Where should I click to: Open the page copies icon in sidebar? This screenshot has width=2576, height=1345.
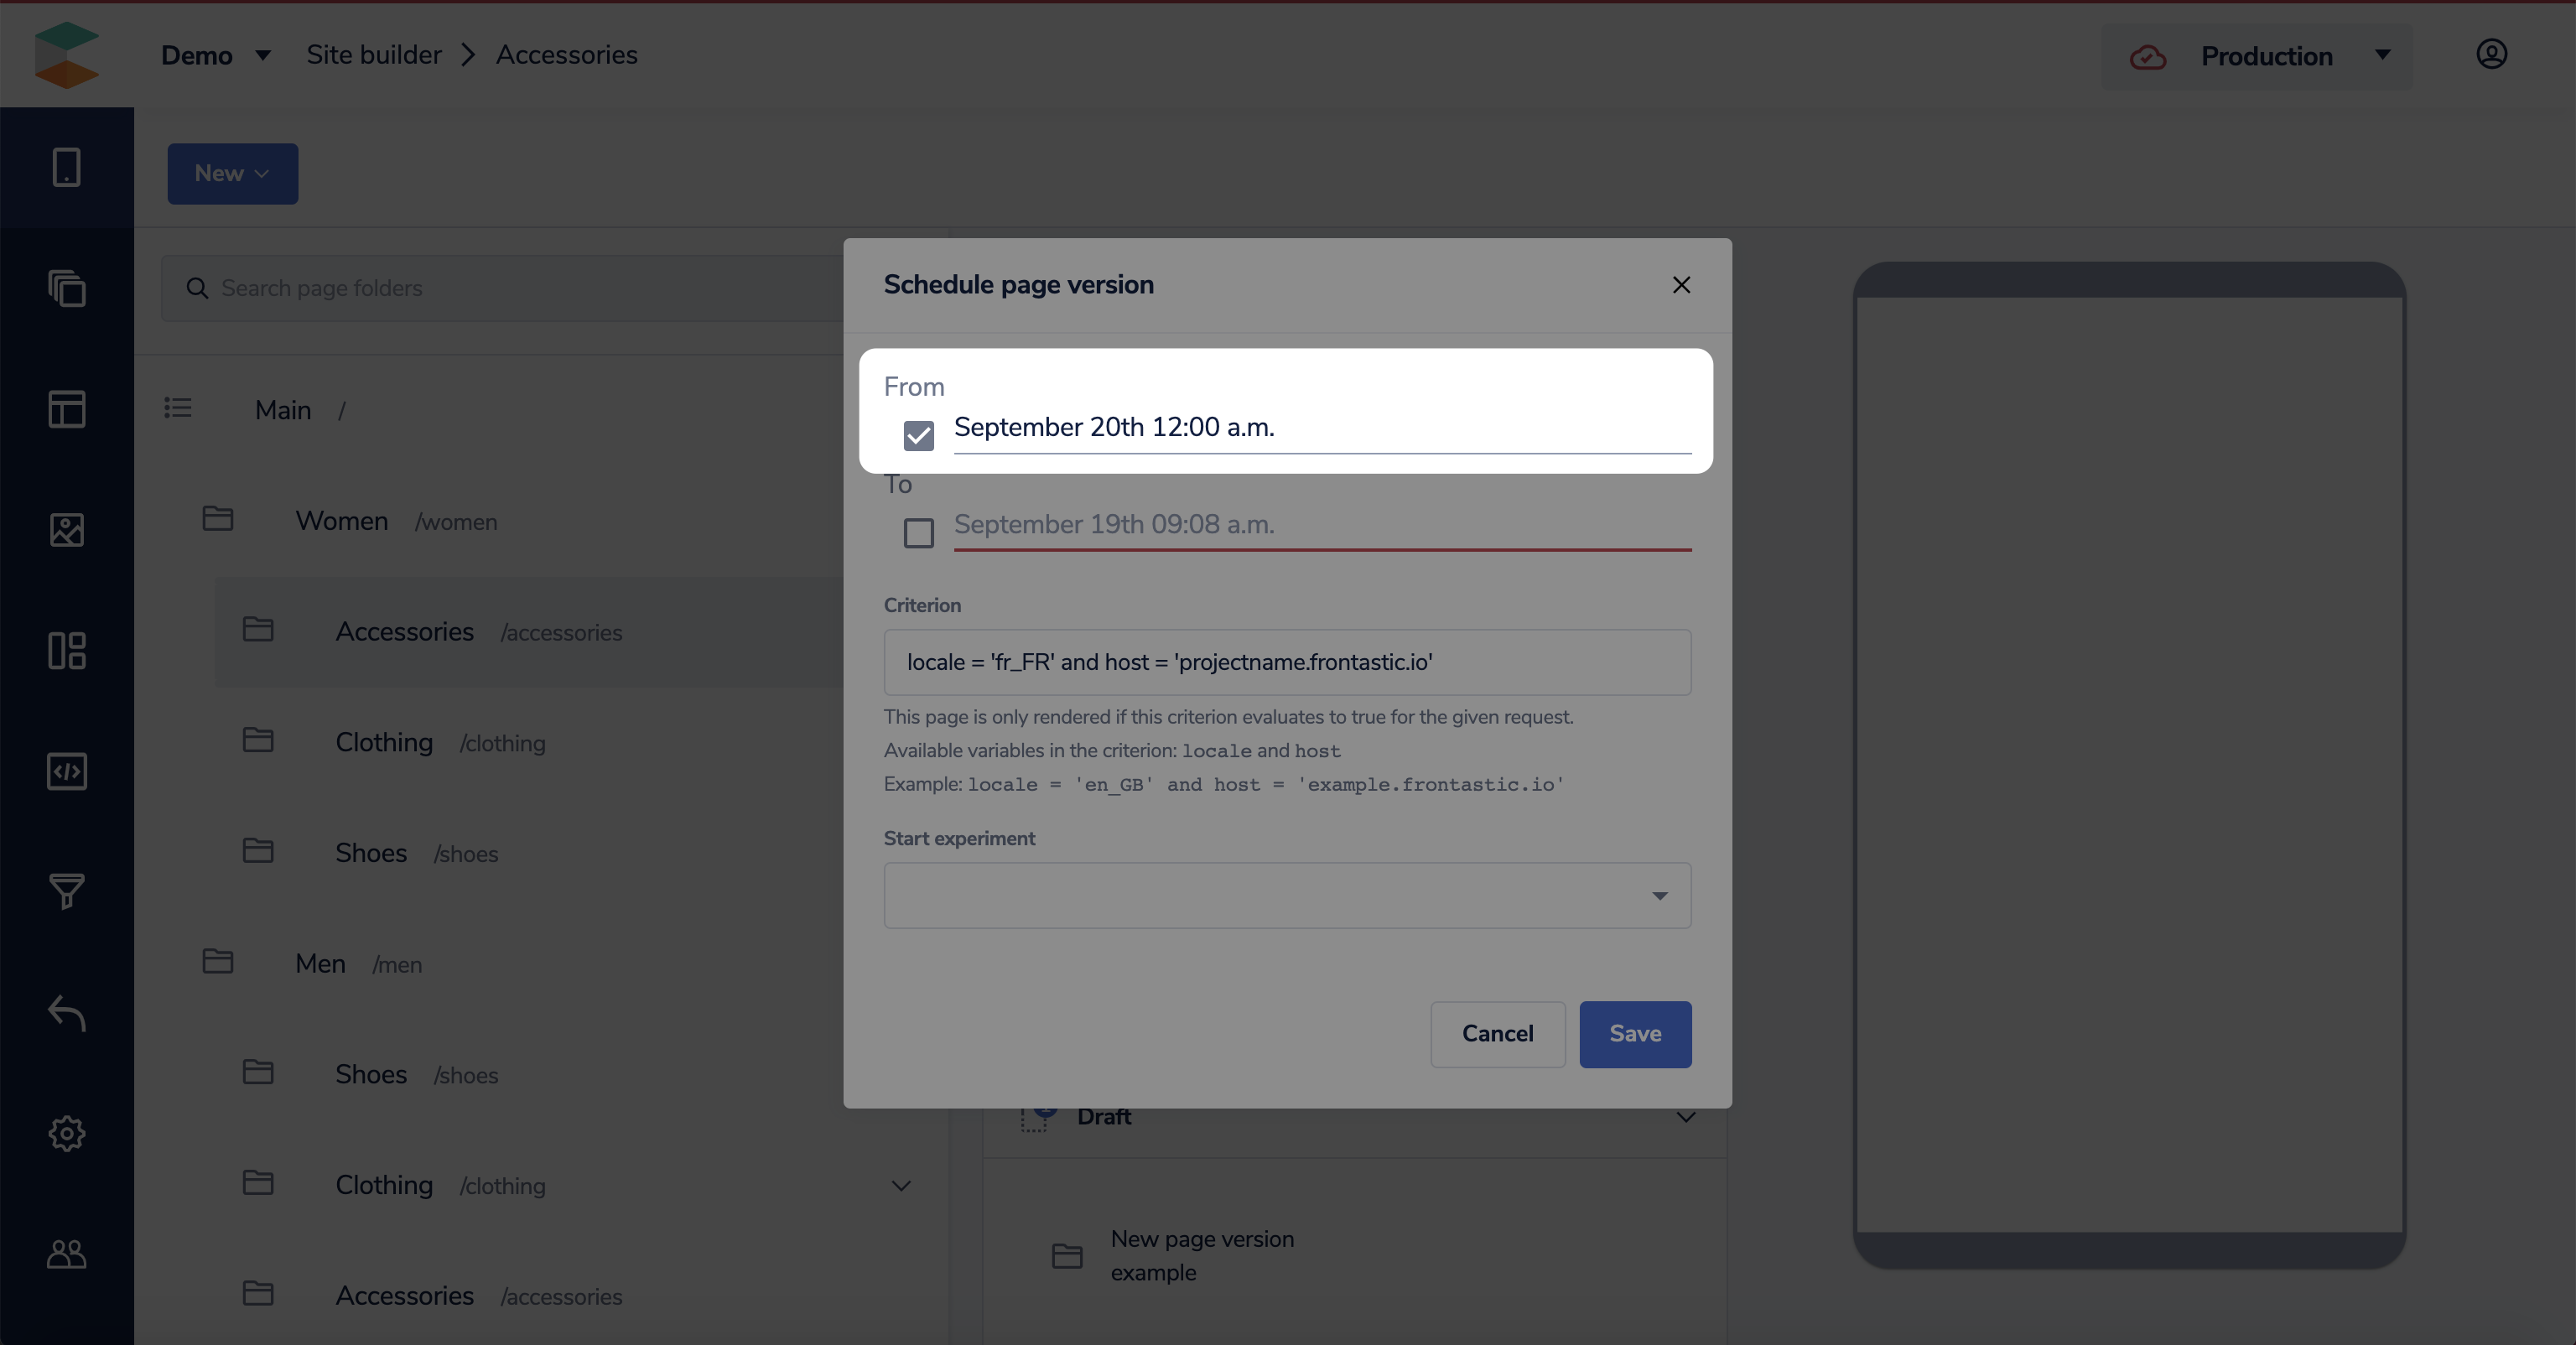pyautogui.click(x=66, y=288)
